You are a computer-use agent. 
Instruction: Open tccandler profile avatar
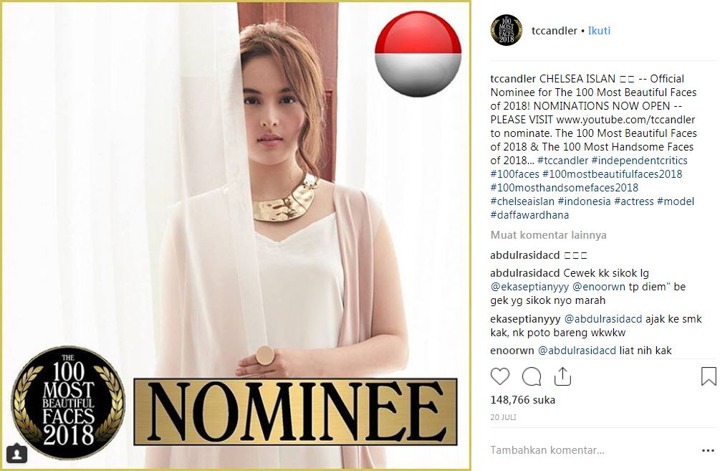506,30
